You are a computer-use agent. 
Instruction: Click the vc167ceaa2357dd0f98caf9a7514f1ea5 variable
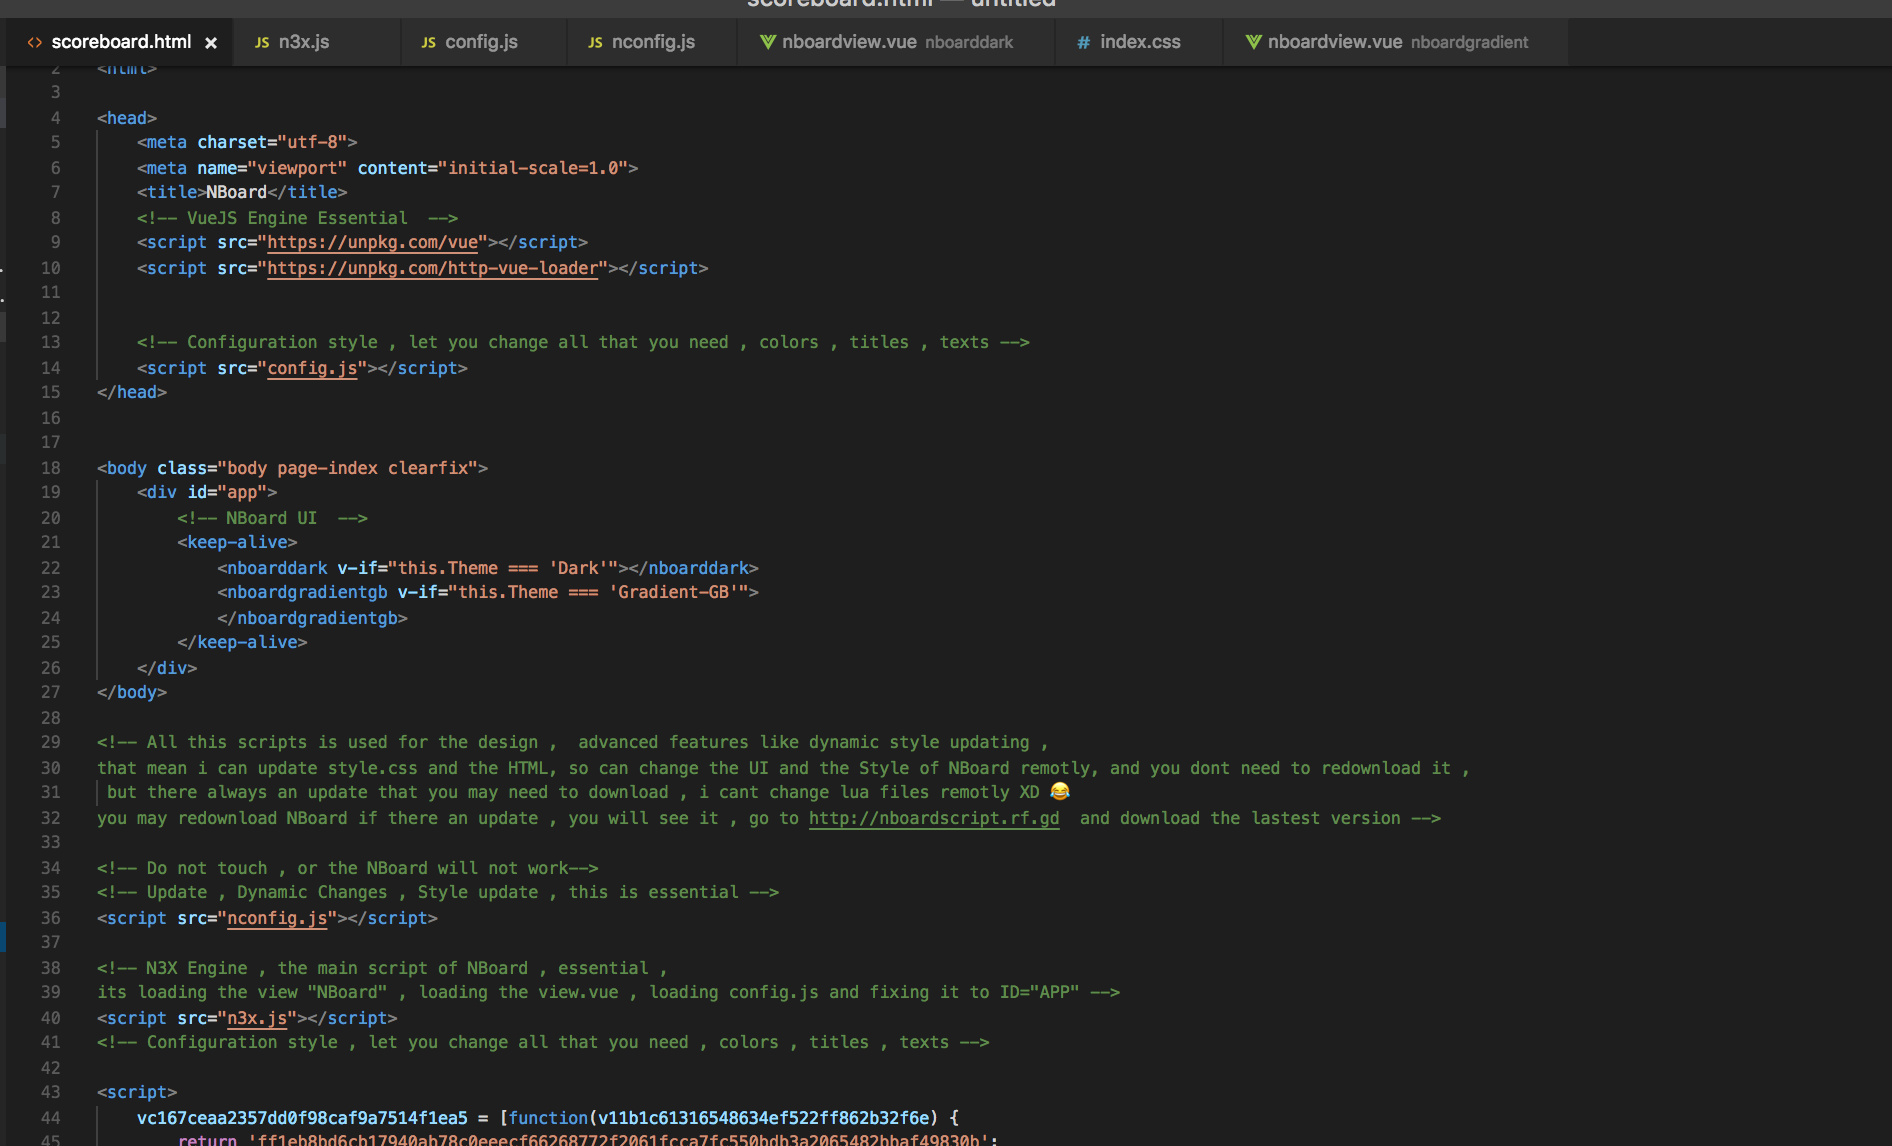(x=302, y=1118)
